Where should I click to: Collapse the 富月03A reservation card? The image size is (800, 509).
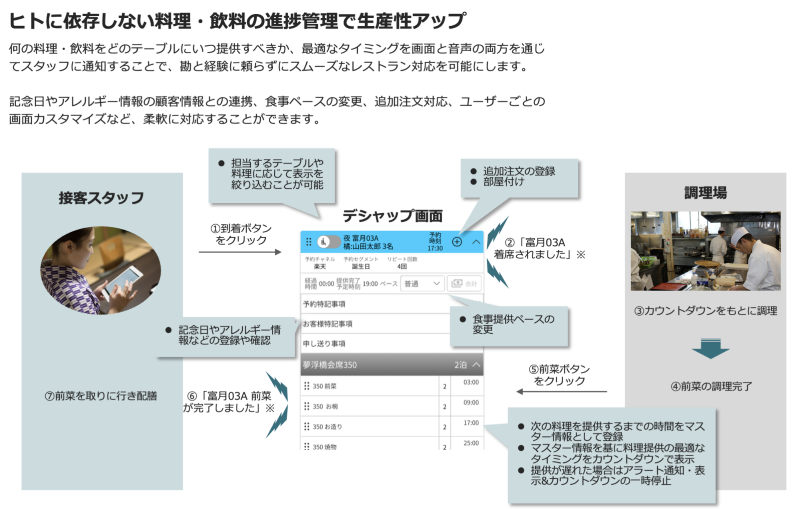coord(476,242)
